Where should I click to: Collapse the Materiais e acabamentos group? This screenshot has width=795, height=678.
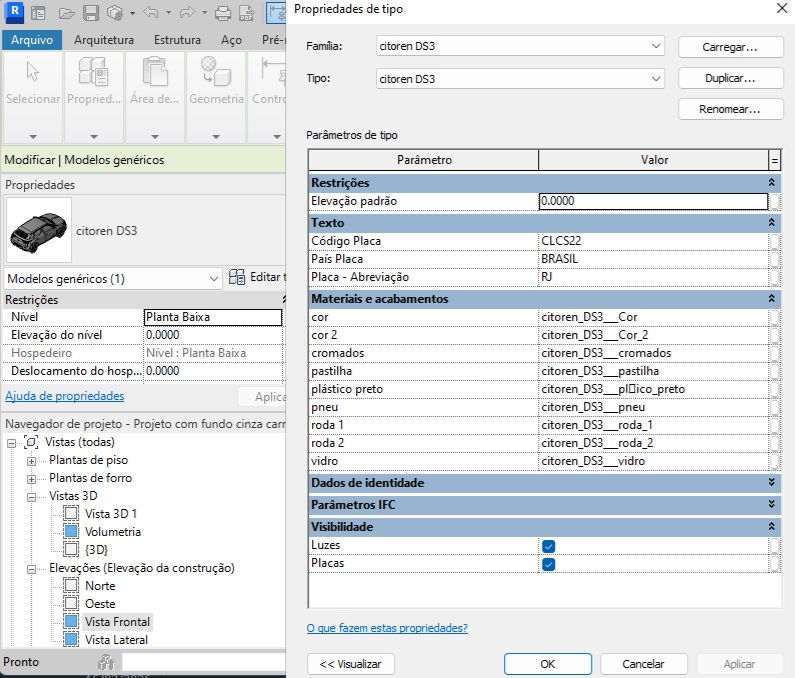pyautogui.click(x=771, y=298)
